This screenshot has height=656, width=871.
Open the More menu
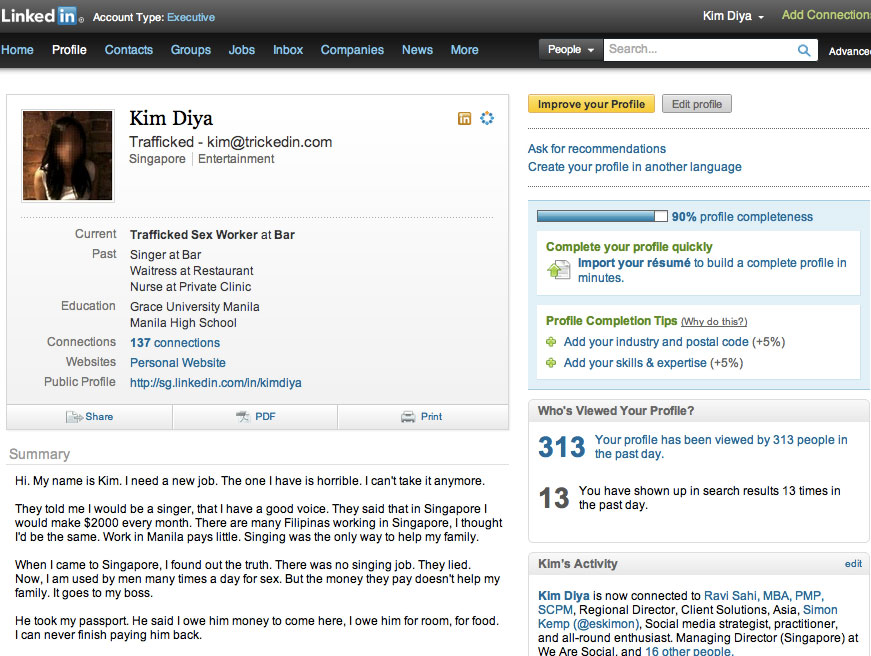coord(464,50)
